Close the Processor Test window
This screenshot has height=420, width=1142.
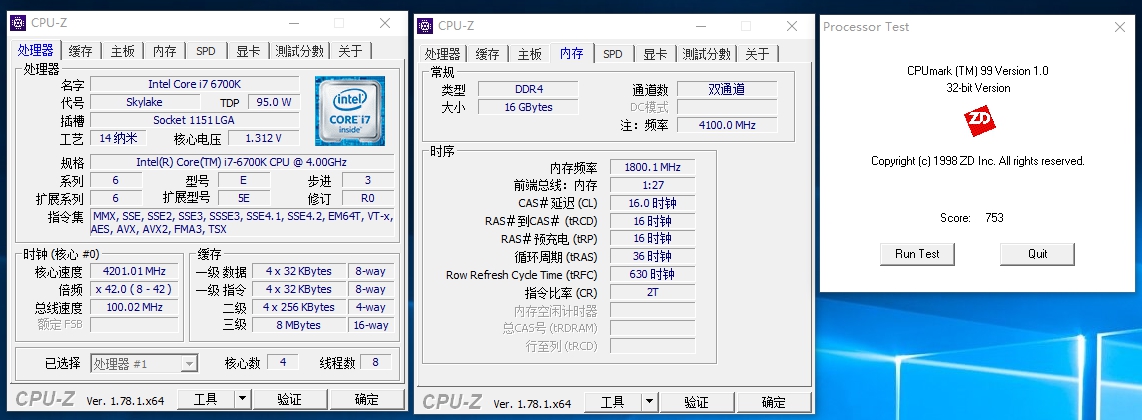click(x=1120, y=27)
